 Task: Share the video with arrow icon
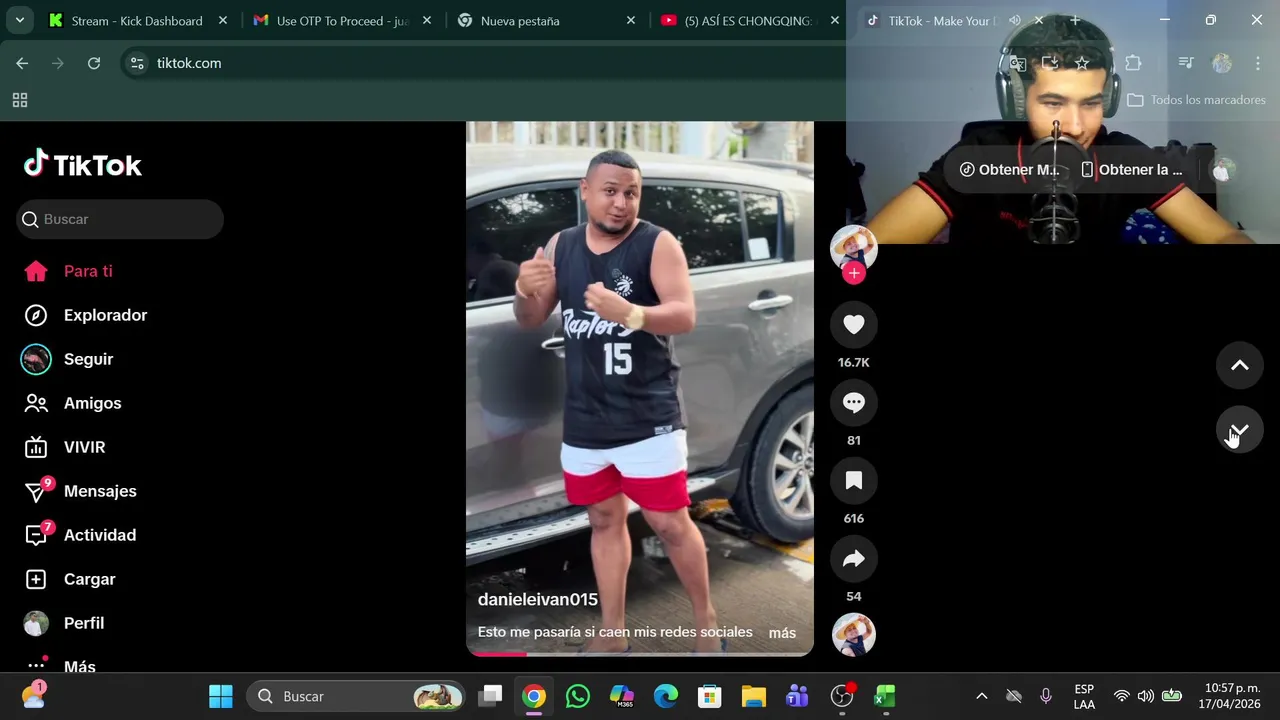pos(854,558)
